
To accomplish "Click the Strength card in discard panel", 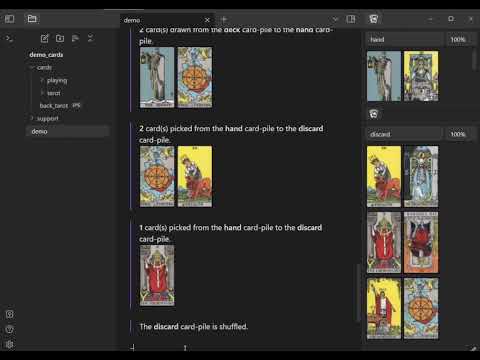I will pos(384,176).
